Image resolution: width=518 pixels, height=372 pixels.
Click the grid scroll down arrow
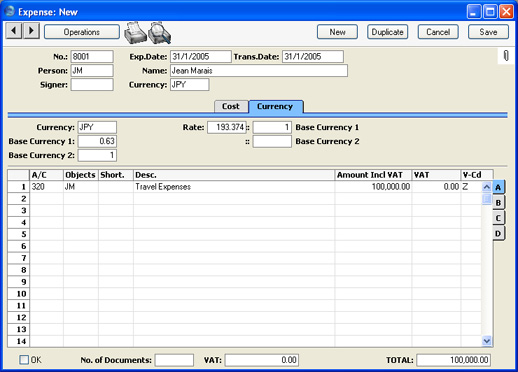(x=487, y=341)
